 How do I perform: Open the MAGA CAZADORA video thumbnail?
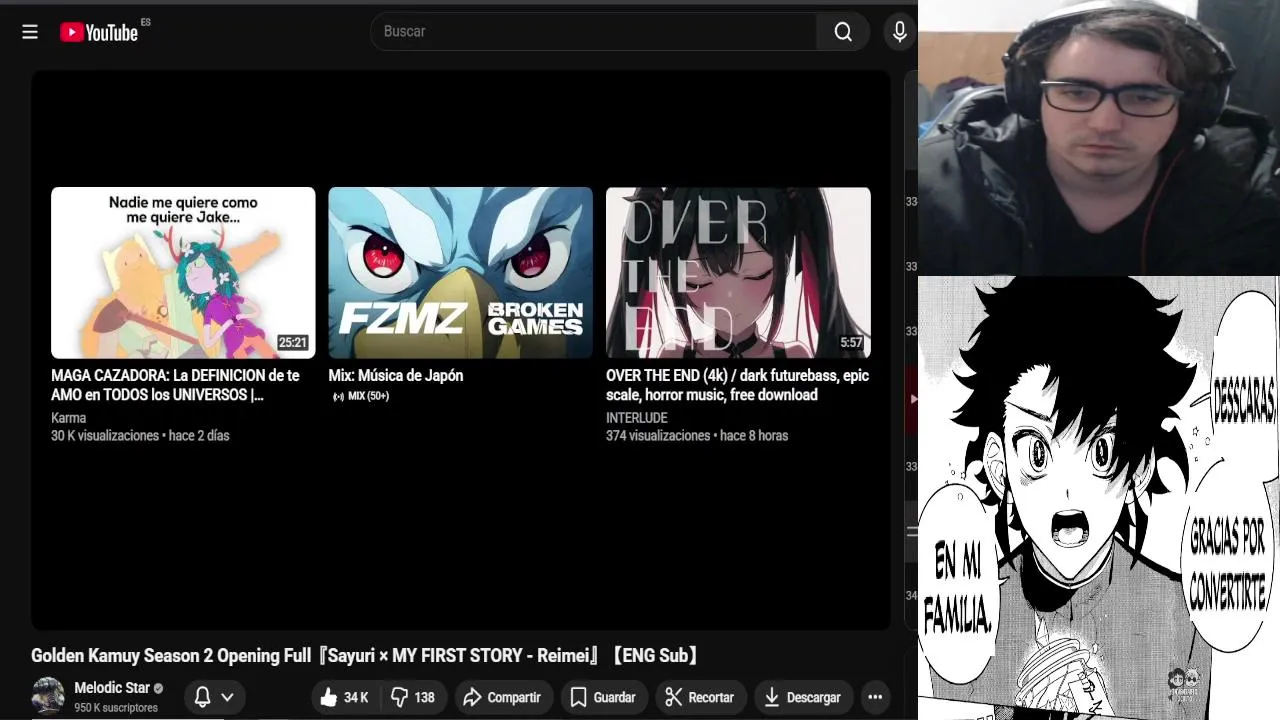(x=183, y=272)
